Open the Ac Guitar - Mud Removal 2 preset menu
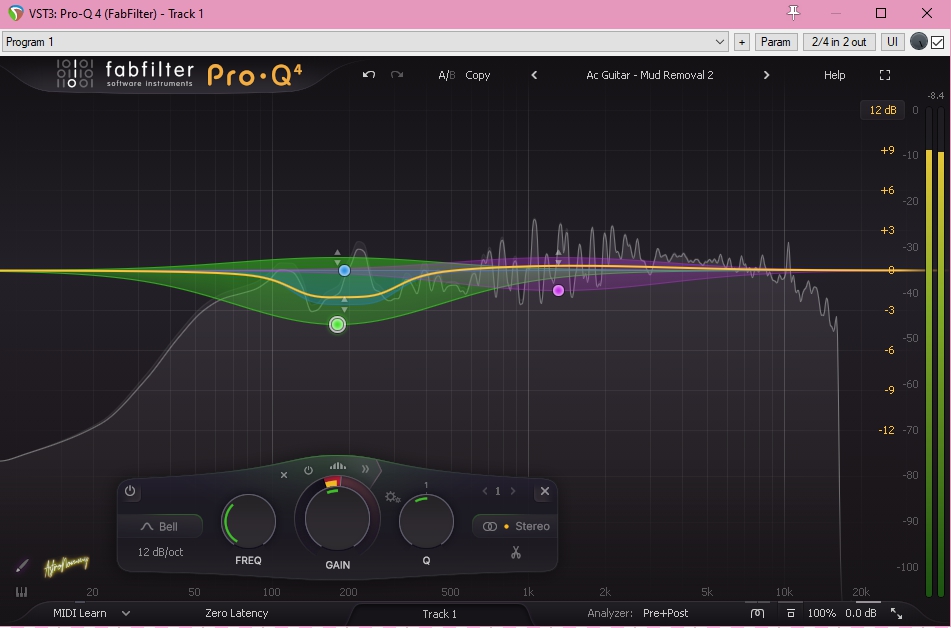The image size is (951, 628). (649, 75)
